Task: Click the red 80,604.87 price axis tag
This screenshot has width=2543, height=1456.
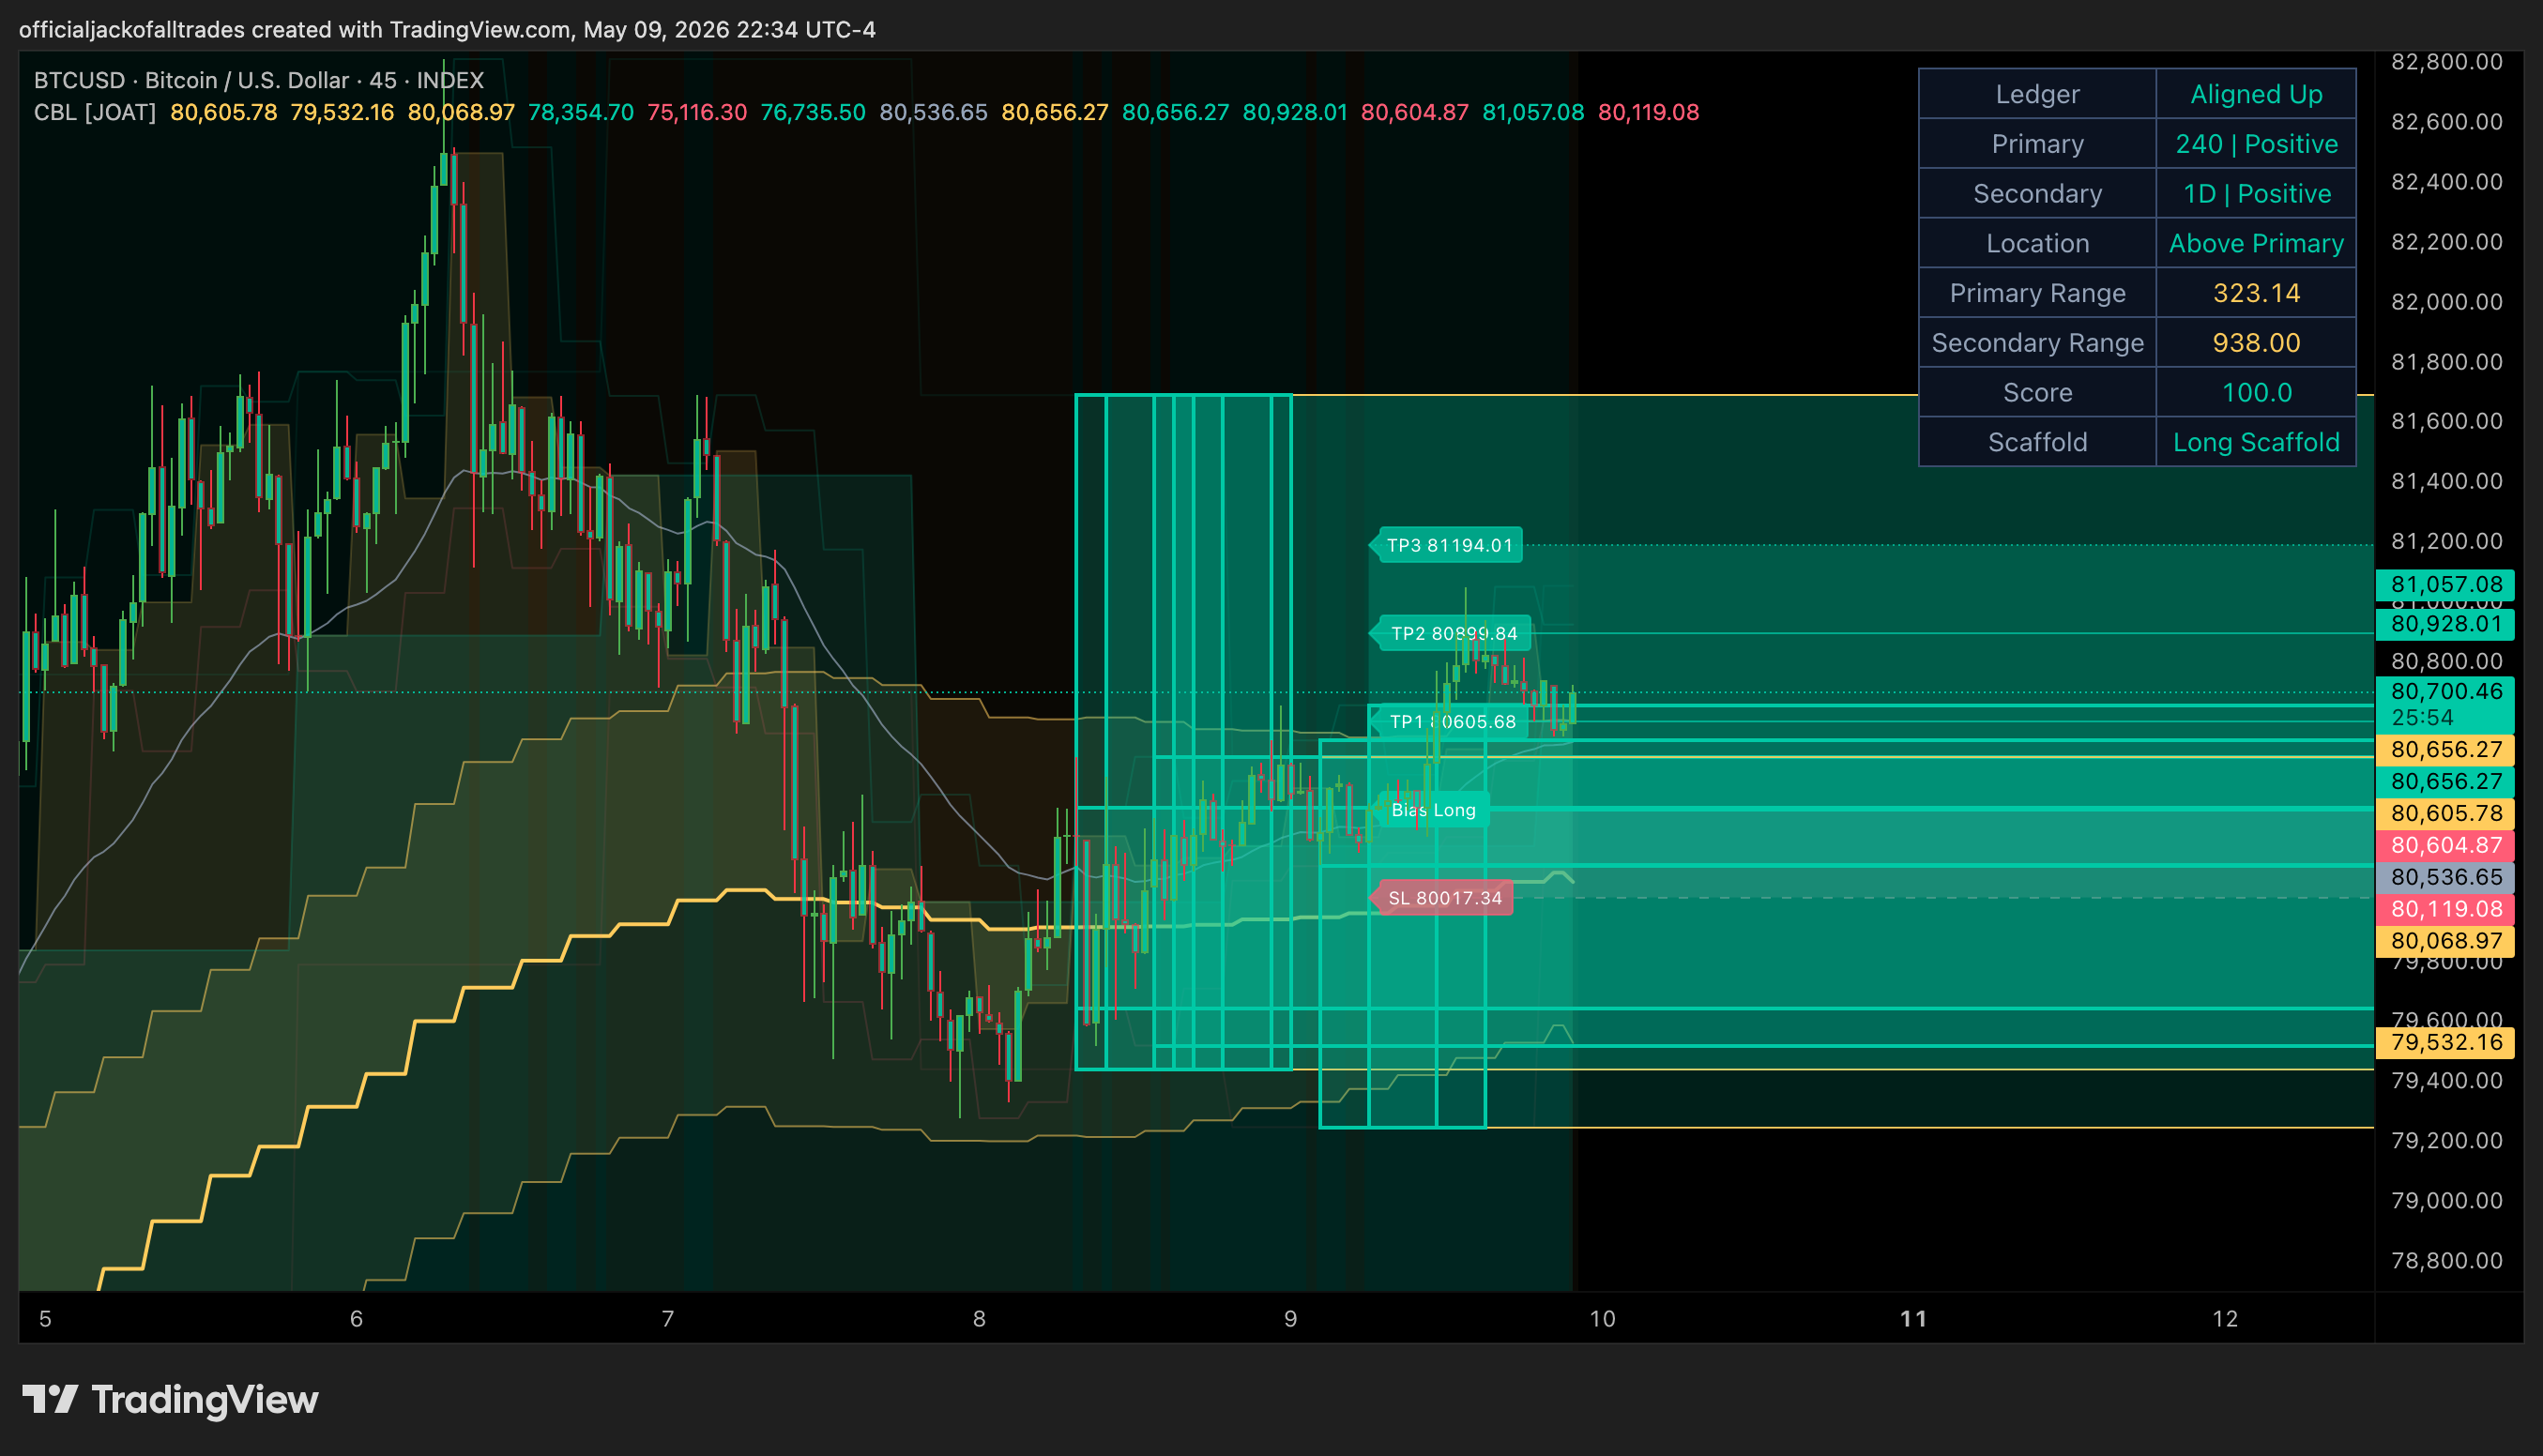Action: click(x=2445, y=845)
